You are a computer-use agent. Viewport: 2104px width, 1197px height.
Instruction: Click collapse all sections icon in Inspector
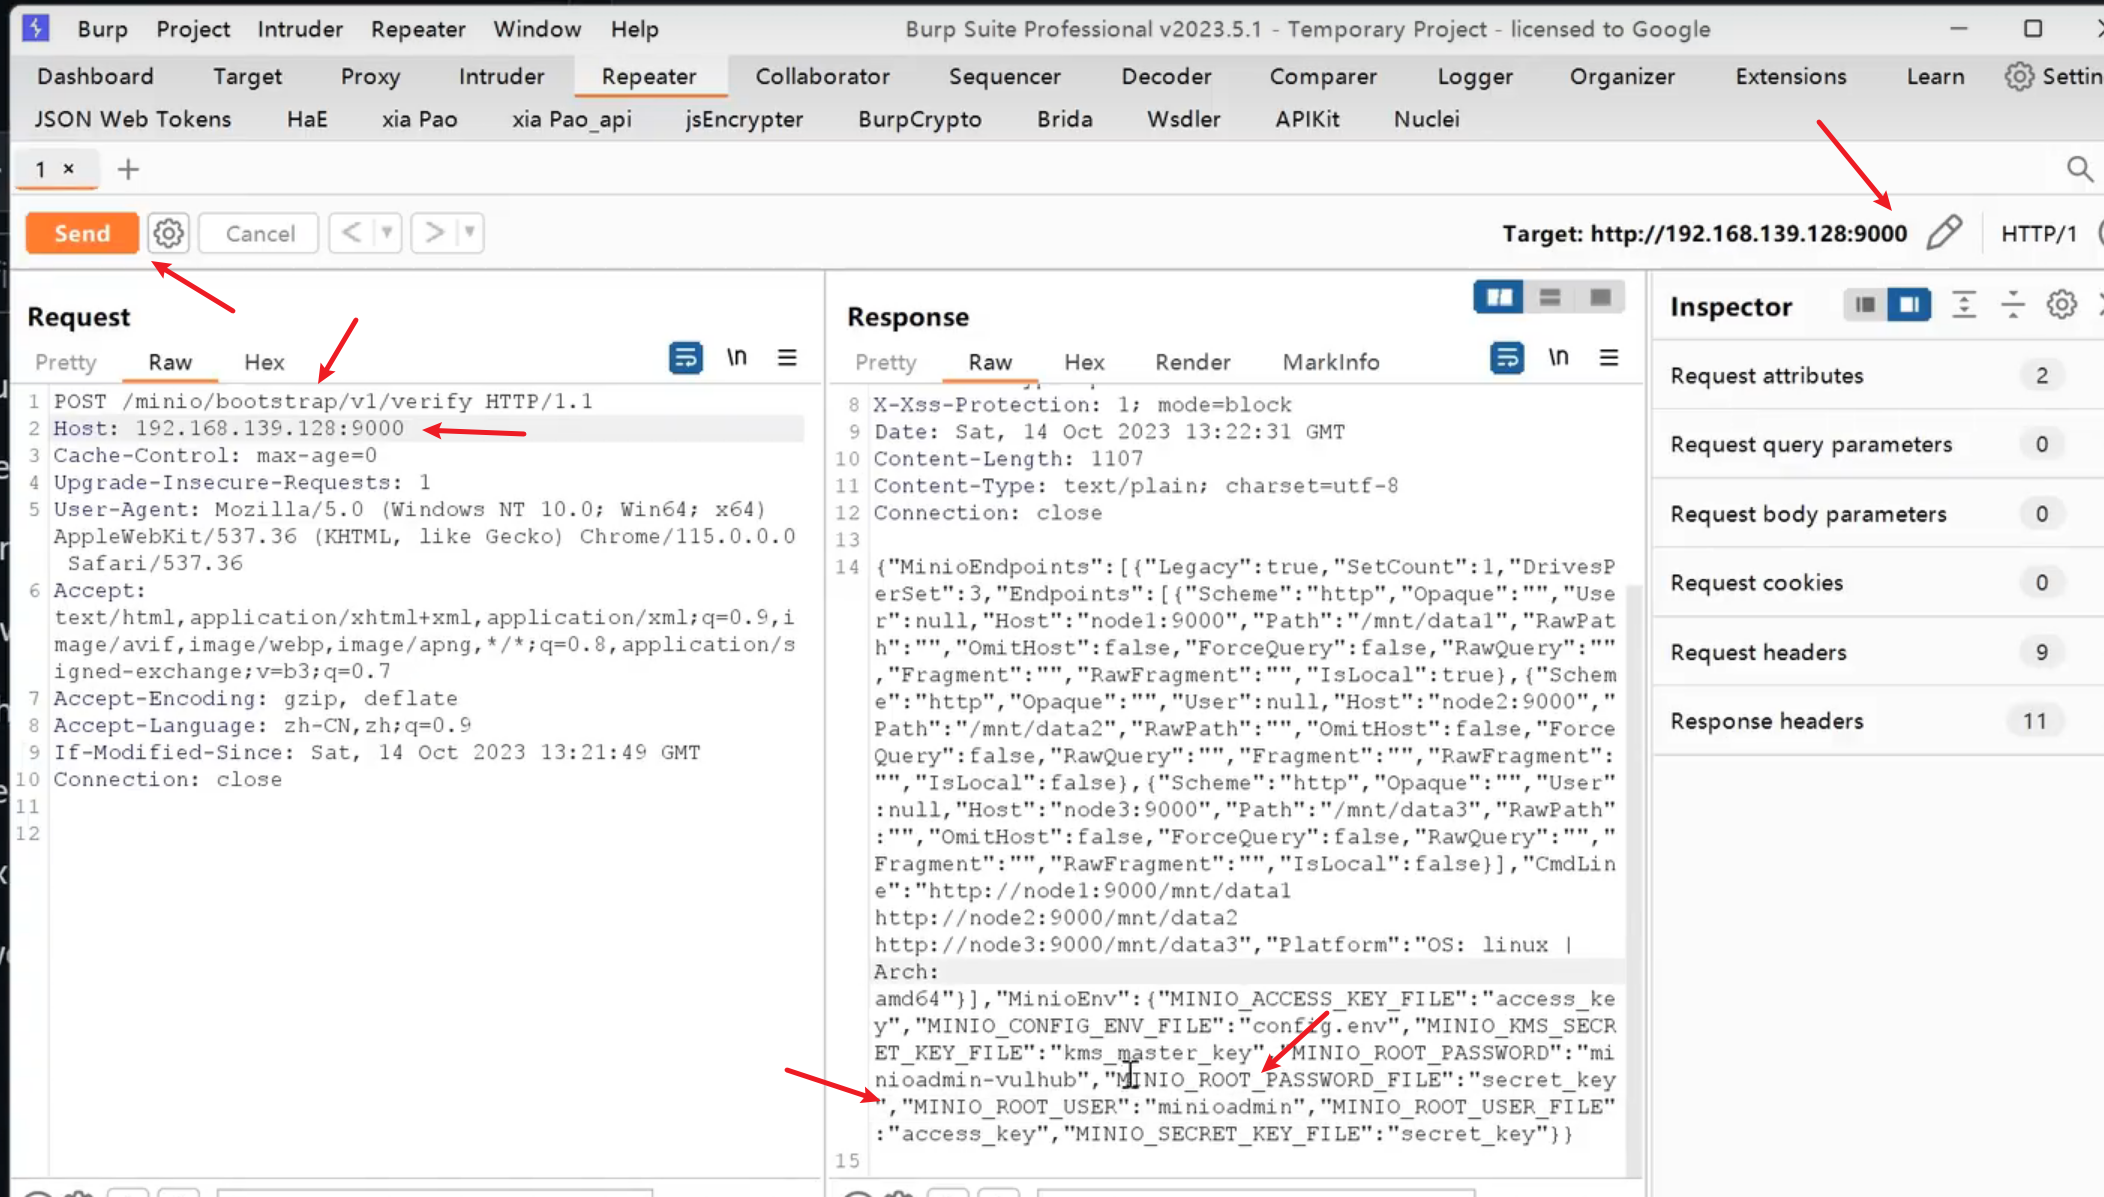(x=2012, y=305)
